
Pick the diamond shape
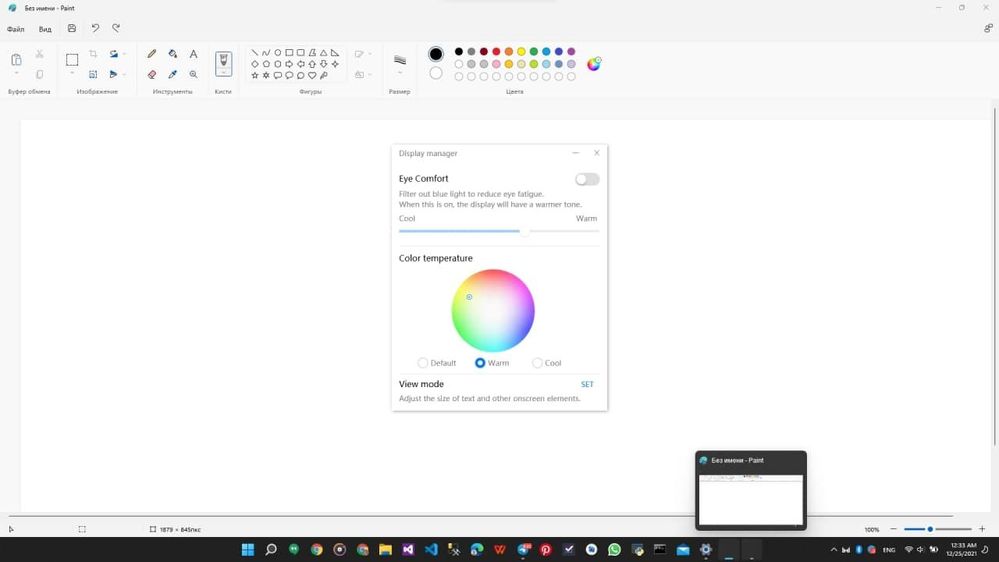point(255,64)
